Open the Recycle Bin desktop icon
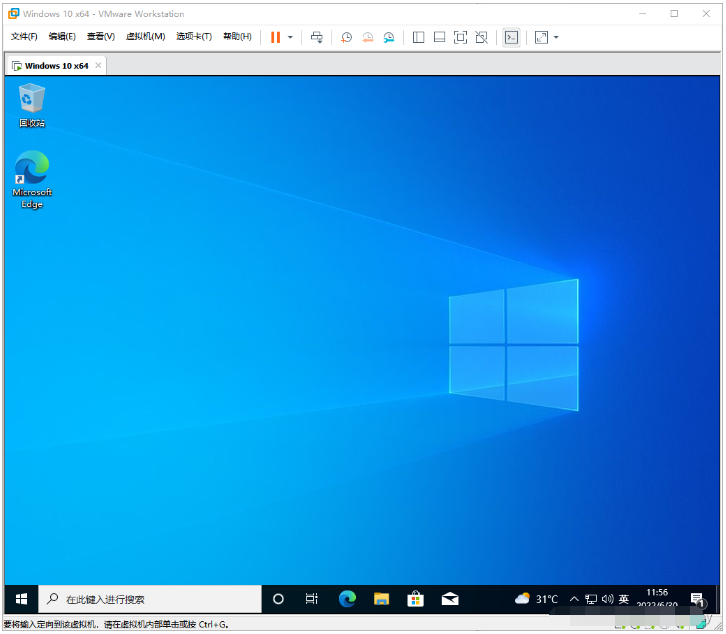 pos(32,104)
